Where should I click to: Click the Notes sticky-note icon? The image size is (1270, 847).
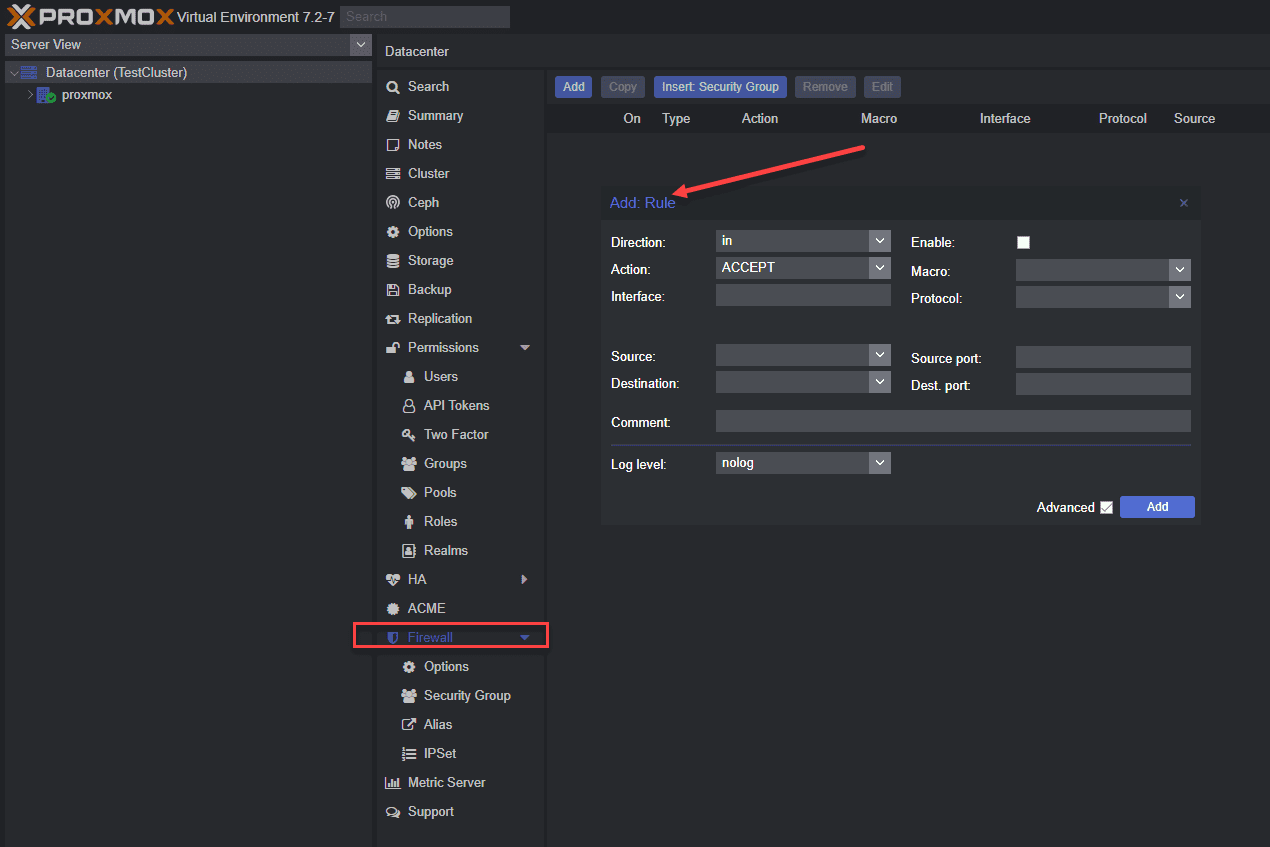point(393,145)
